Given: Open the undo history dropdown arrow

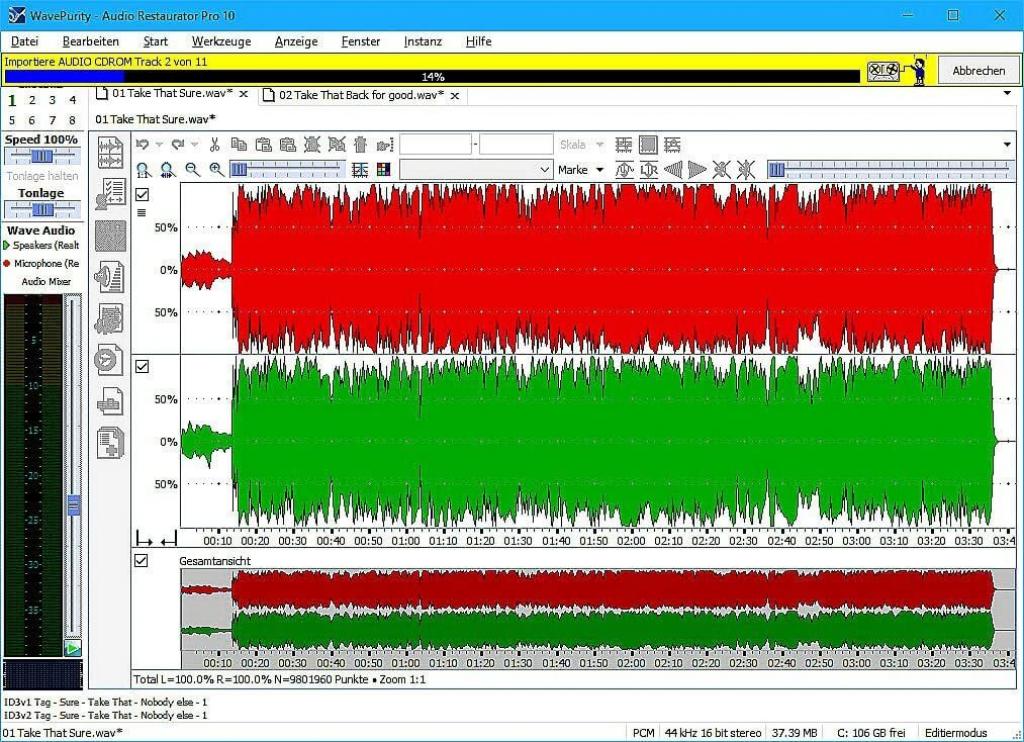Looking at the screenshot, I should 159,145.
